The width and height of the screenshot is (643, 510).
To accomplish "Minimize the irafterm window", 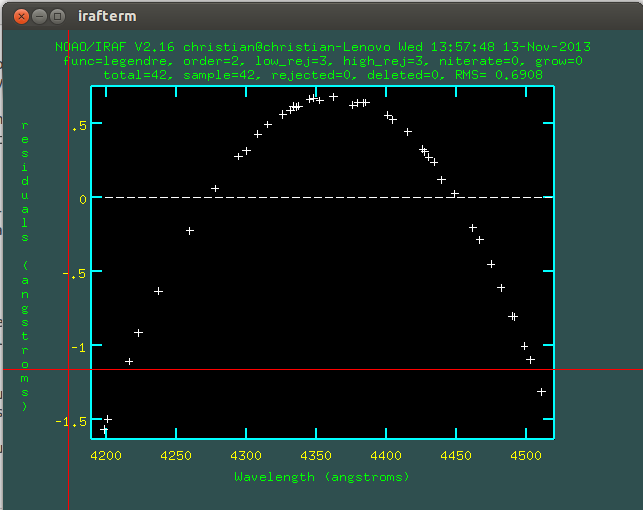I will (x=38, y=16).
